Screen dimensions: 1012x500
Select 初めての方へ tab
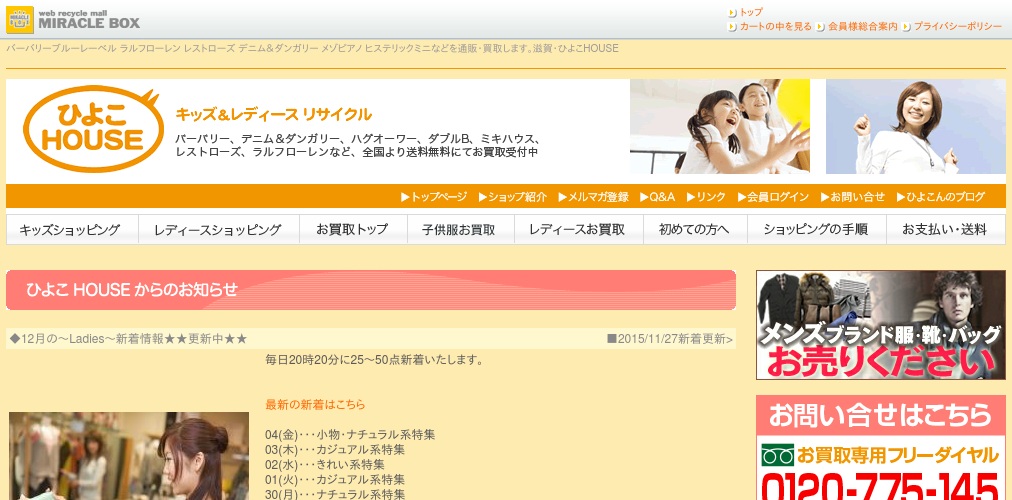click(x=694, y=230)
